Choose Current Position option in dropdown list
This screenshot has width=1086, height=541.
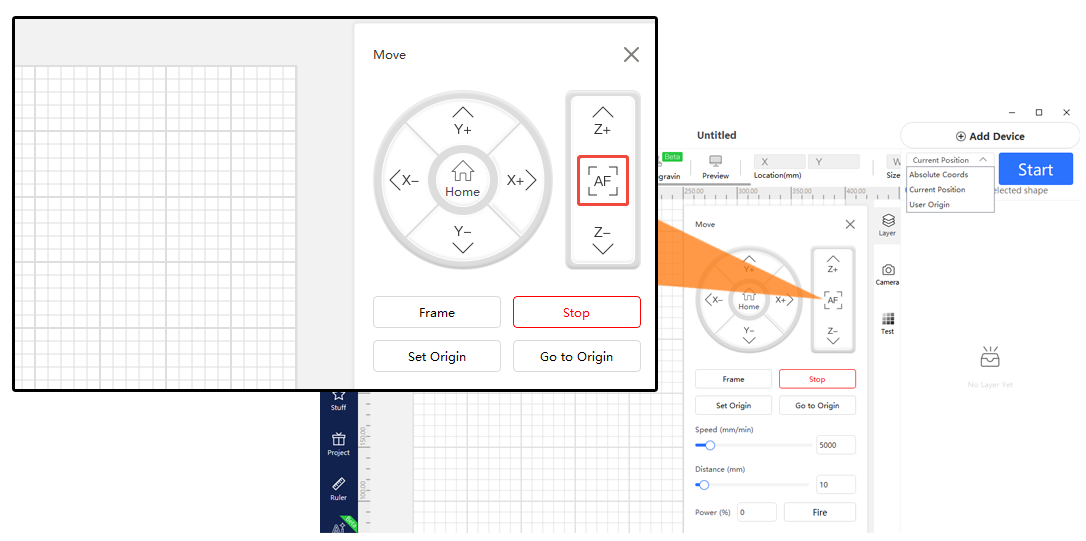click(950, 190)
